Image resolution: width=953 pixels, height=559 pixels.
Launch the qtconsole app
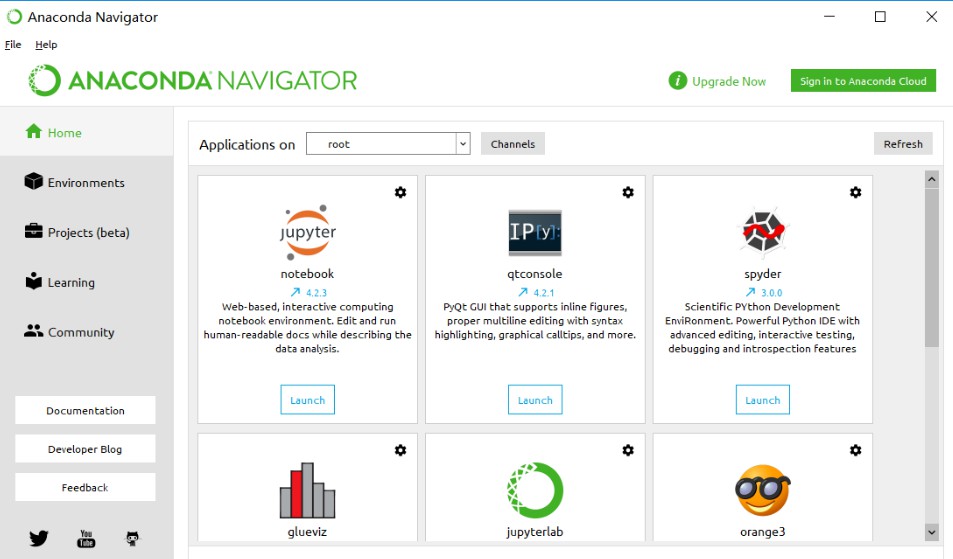point(535,400)
